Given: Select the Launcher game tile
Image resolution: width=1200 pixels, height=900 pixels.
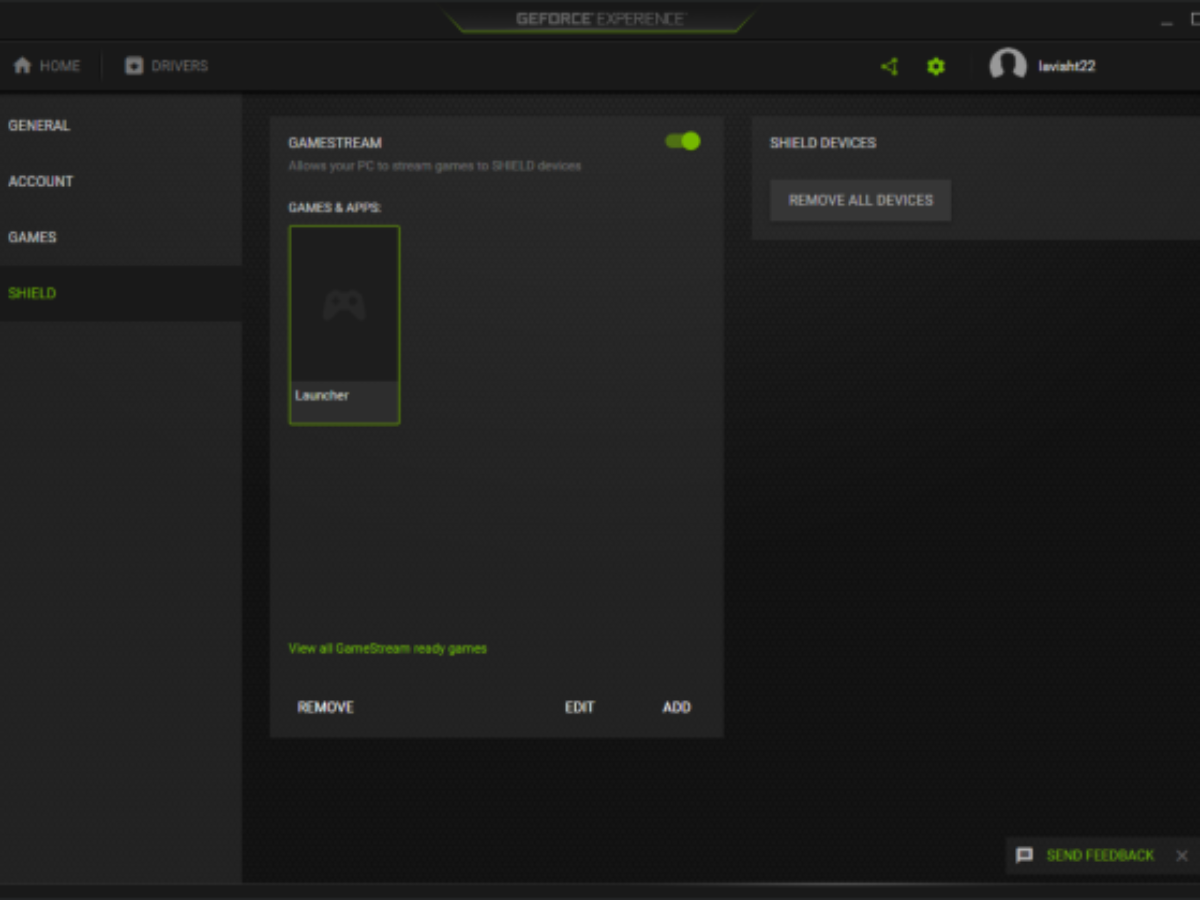Looking at the screenshot, I should (x=344, y=325).
